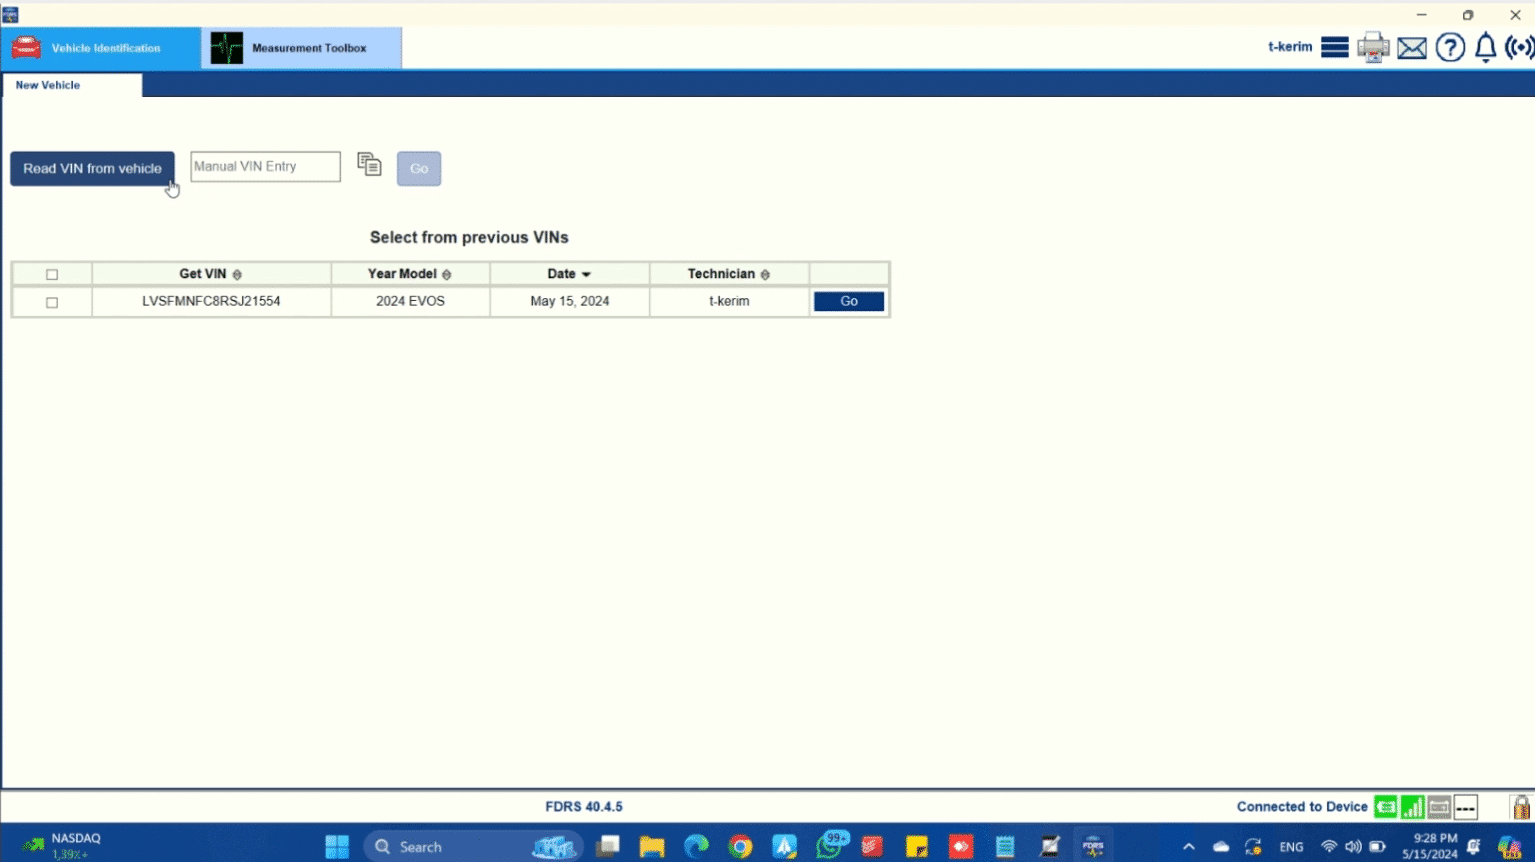This screenshot has height=862, width=1535.
Task: Click the FDRS app icon in the taskbar
Action: tap(1093, 847)
